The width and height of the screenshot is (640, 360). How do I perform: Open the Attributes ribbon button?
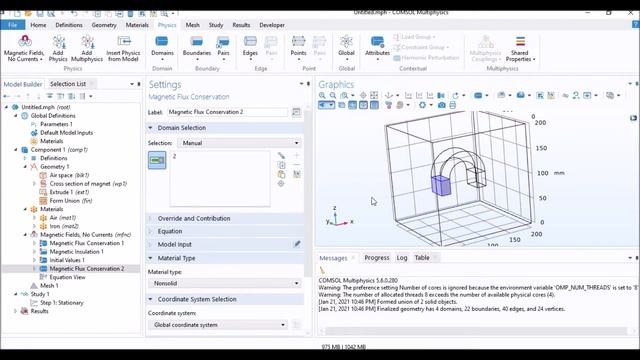point(377,48)
